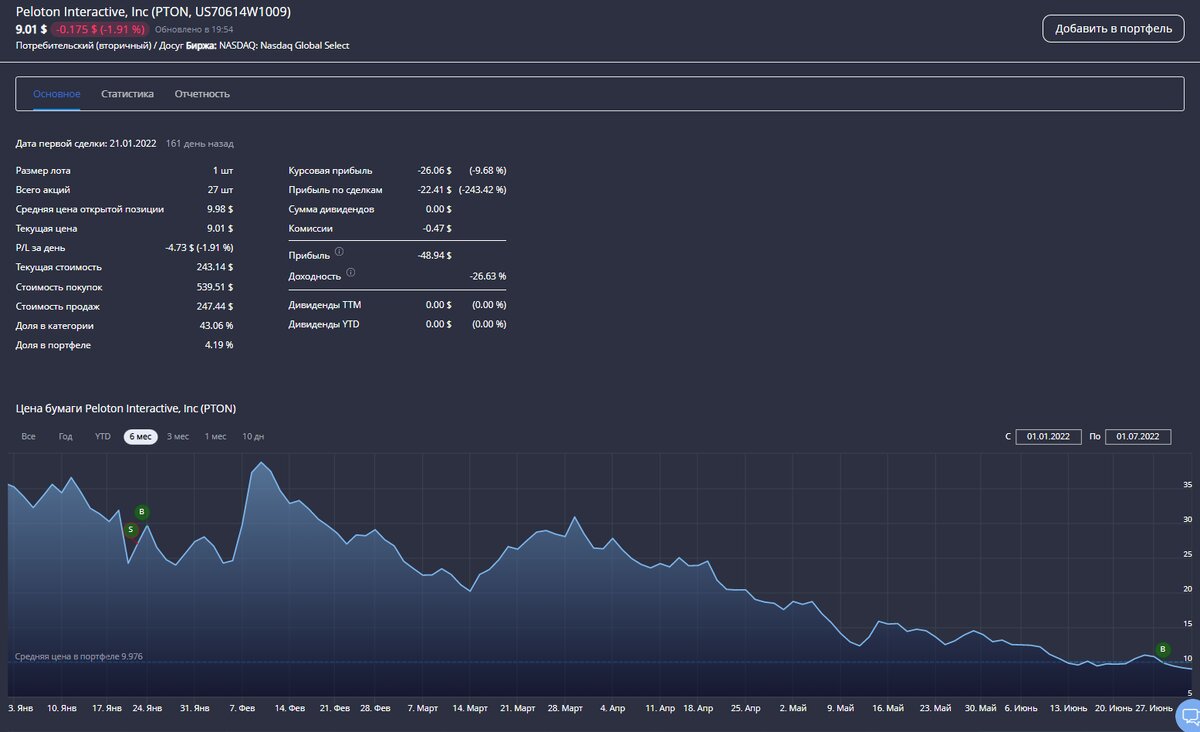Click the Биржа NASDAQ Global Select text
This screenshot has height=732, width=1200.
(x=268, y=46)
